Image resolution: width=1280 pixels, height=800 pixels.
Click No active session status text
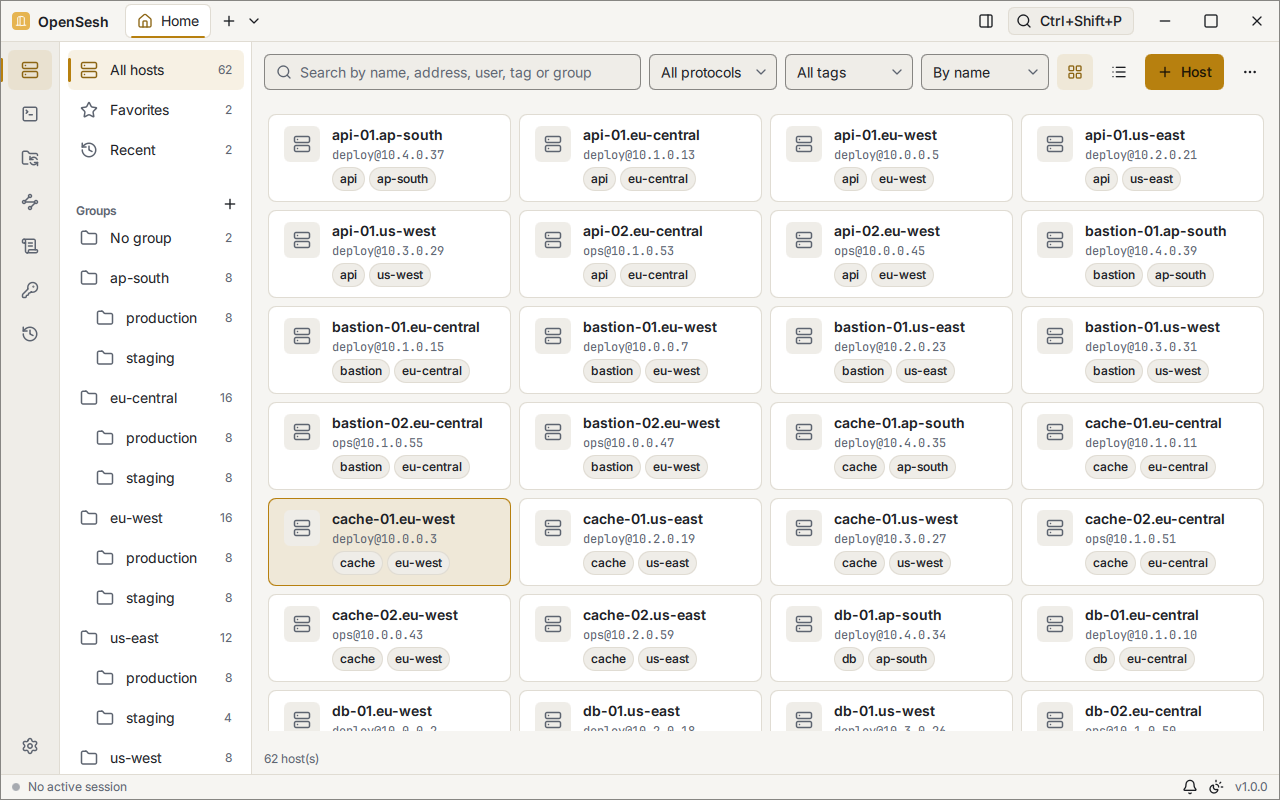point(78,787)
